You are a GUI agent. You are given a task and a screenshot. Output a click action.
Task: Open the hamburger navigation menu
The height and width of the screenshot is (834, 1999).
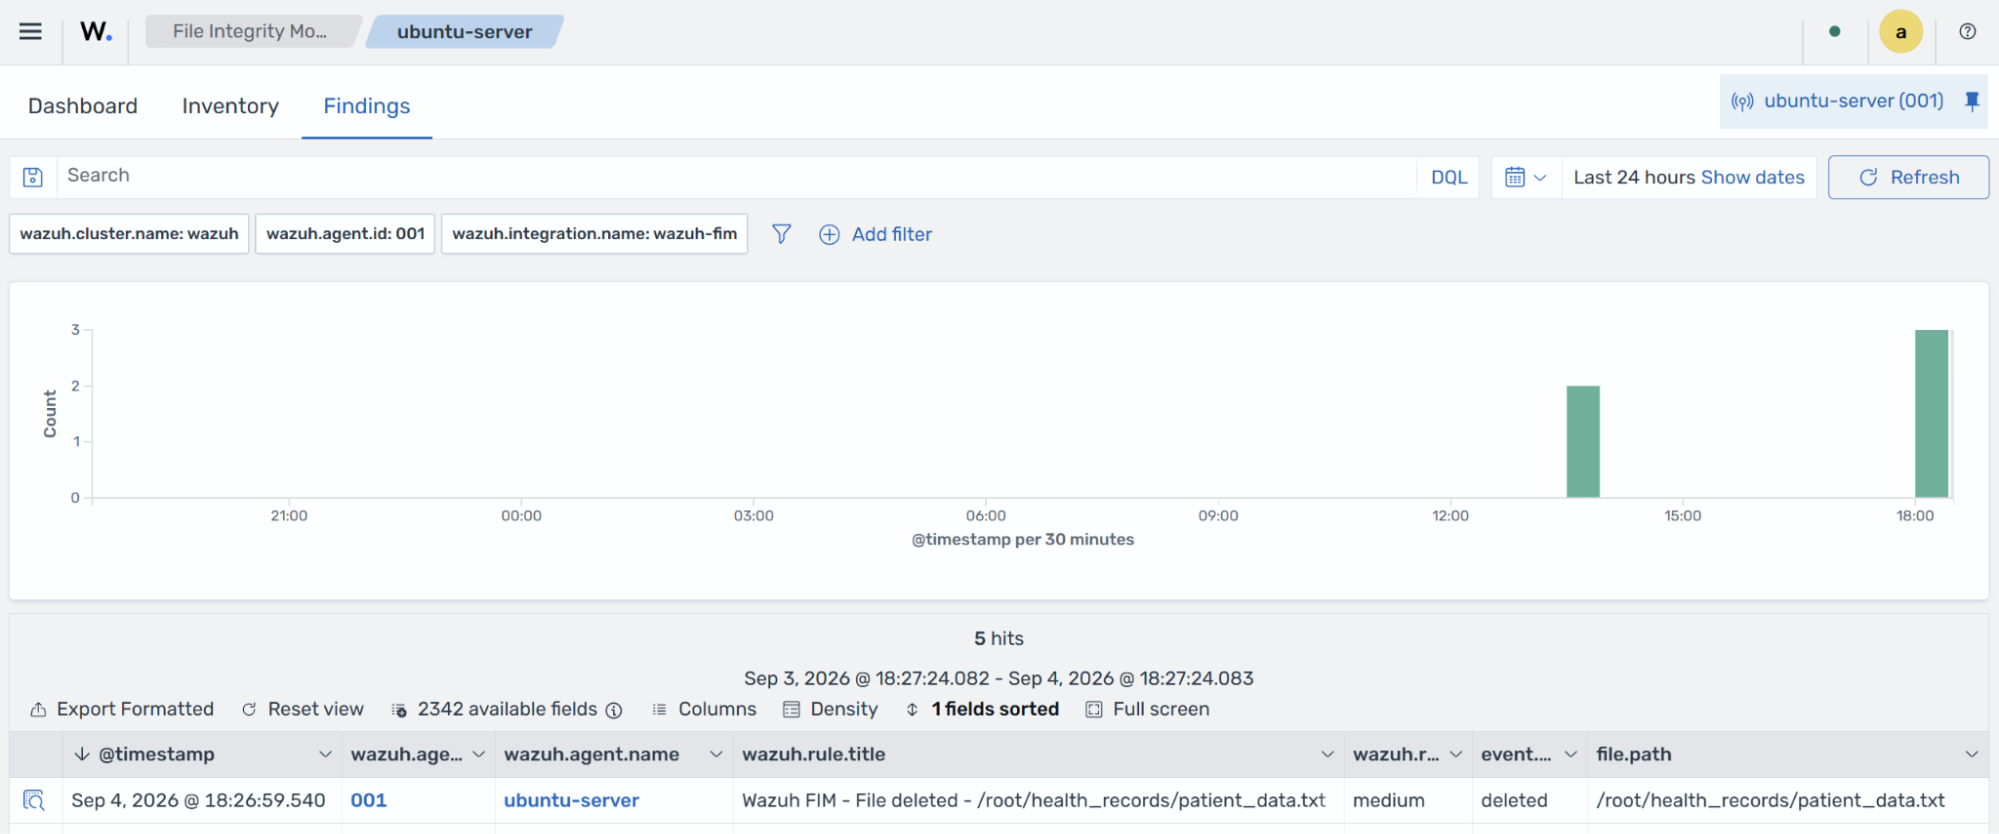pos(31,31)
